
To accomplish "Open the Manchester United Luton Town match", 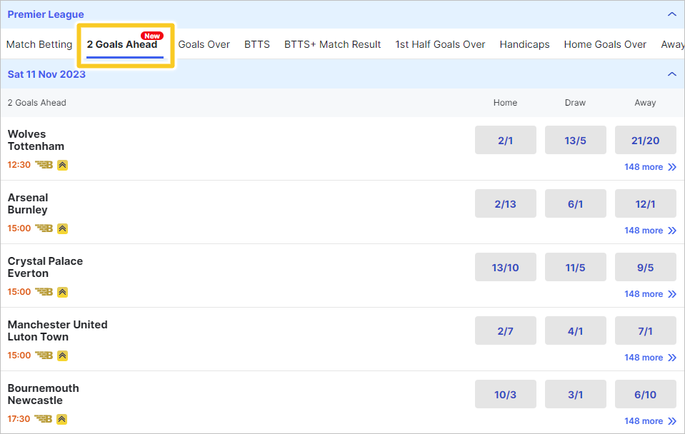I will coord(57,330).
